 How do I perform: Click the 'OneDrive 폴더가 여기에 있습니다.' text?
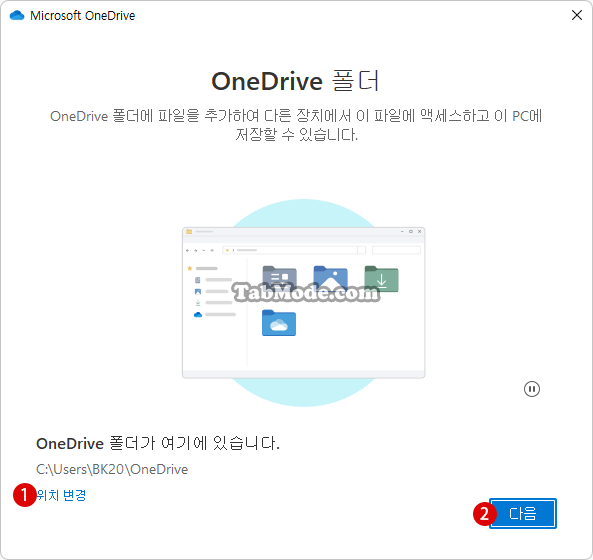(x=158, y=443)
